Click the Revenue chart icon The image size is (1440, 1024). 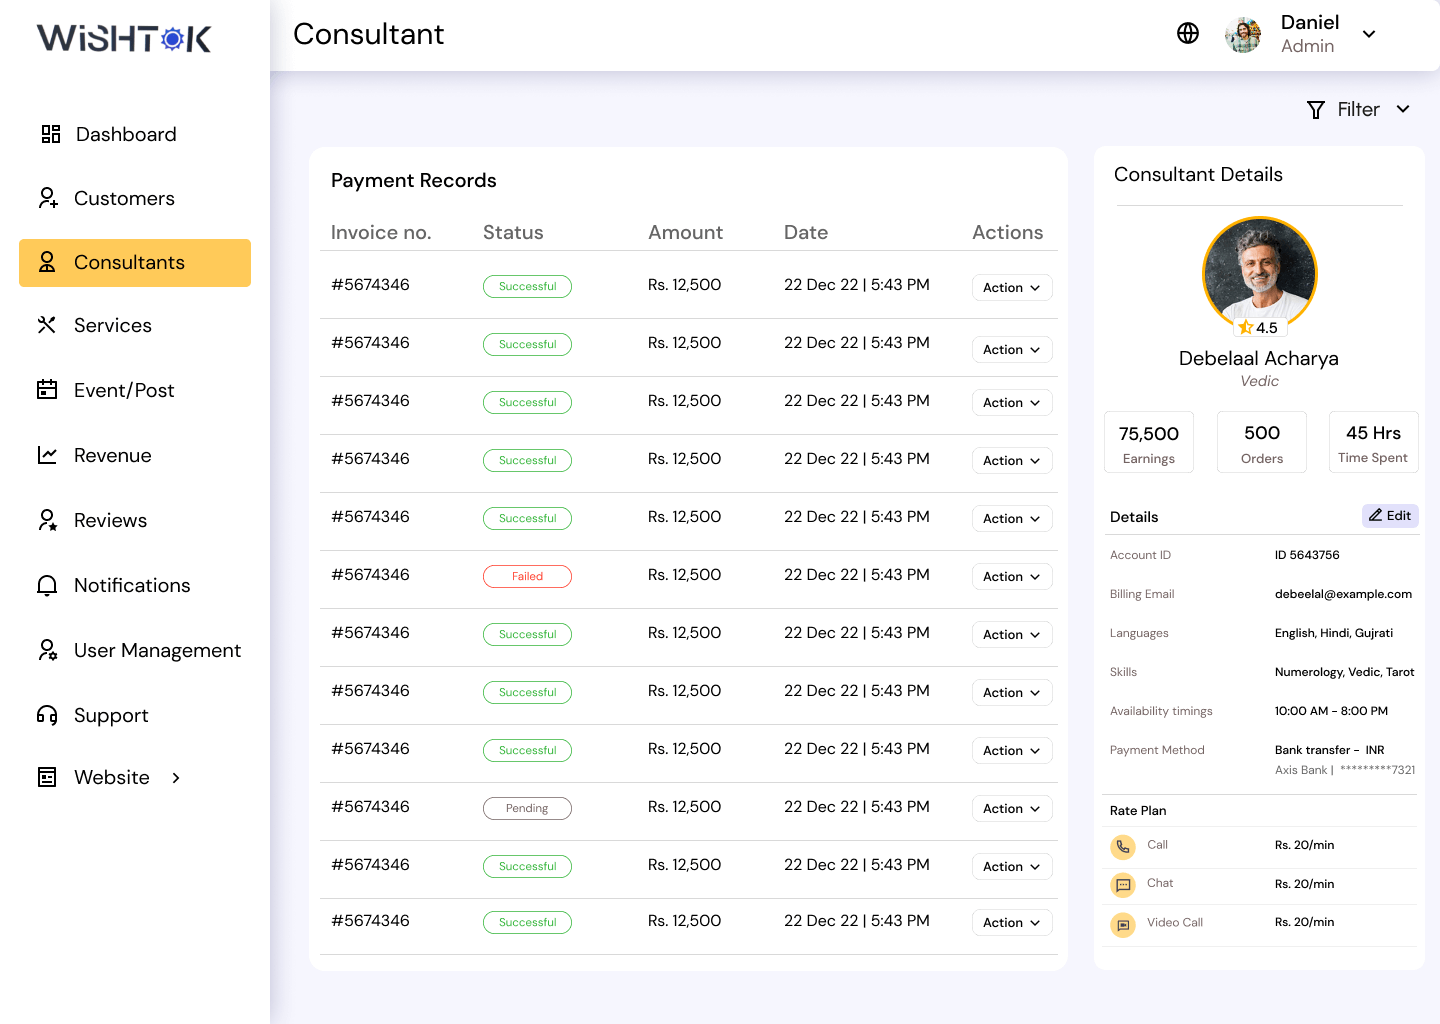(x=47, y=455)
